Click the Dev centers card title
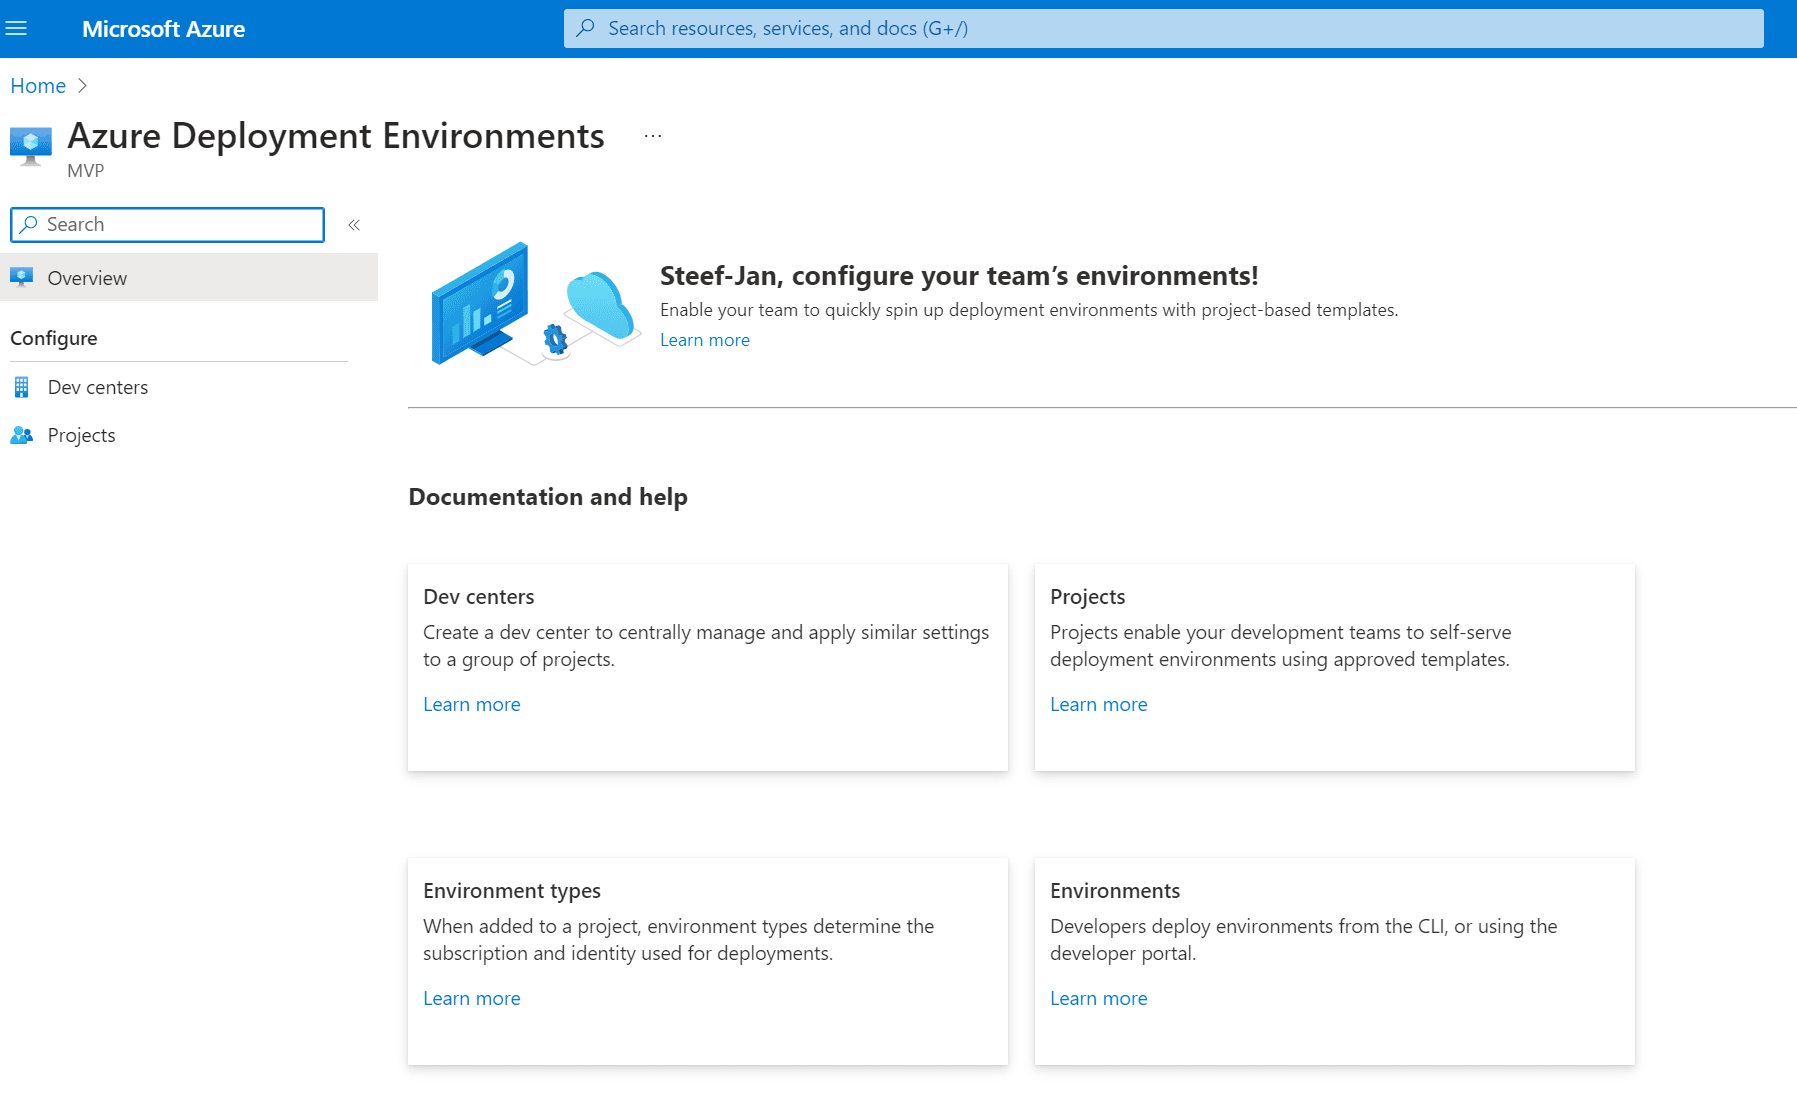The height and width of the screenshot is (1107, 1797). (x=479, y=597)
